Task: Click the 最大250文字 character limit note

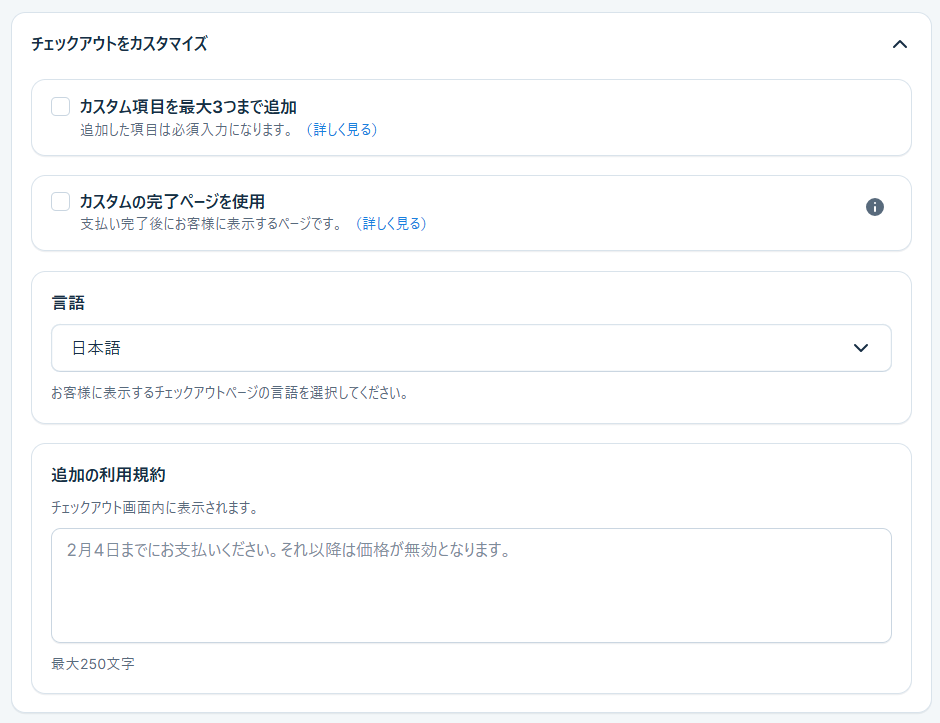Action: 93,664
